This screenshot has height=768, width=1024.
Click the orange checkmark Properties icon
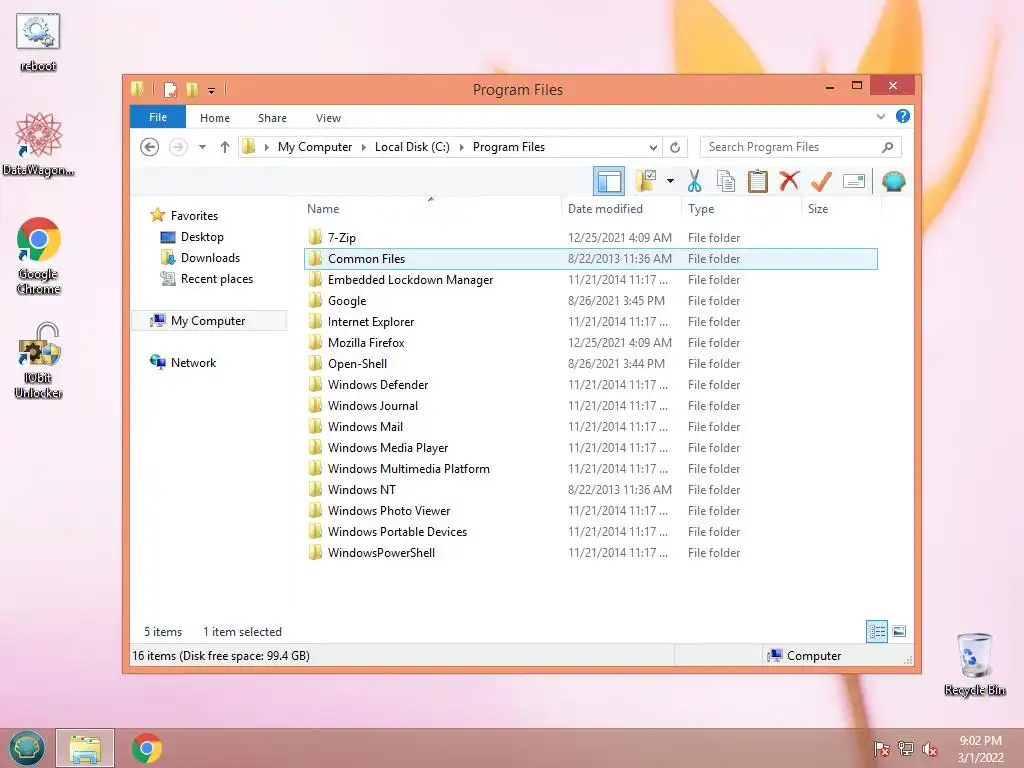point(821,181)
